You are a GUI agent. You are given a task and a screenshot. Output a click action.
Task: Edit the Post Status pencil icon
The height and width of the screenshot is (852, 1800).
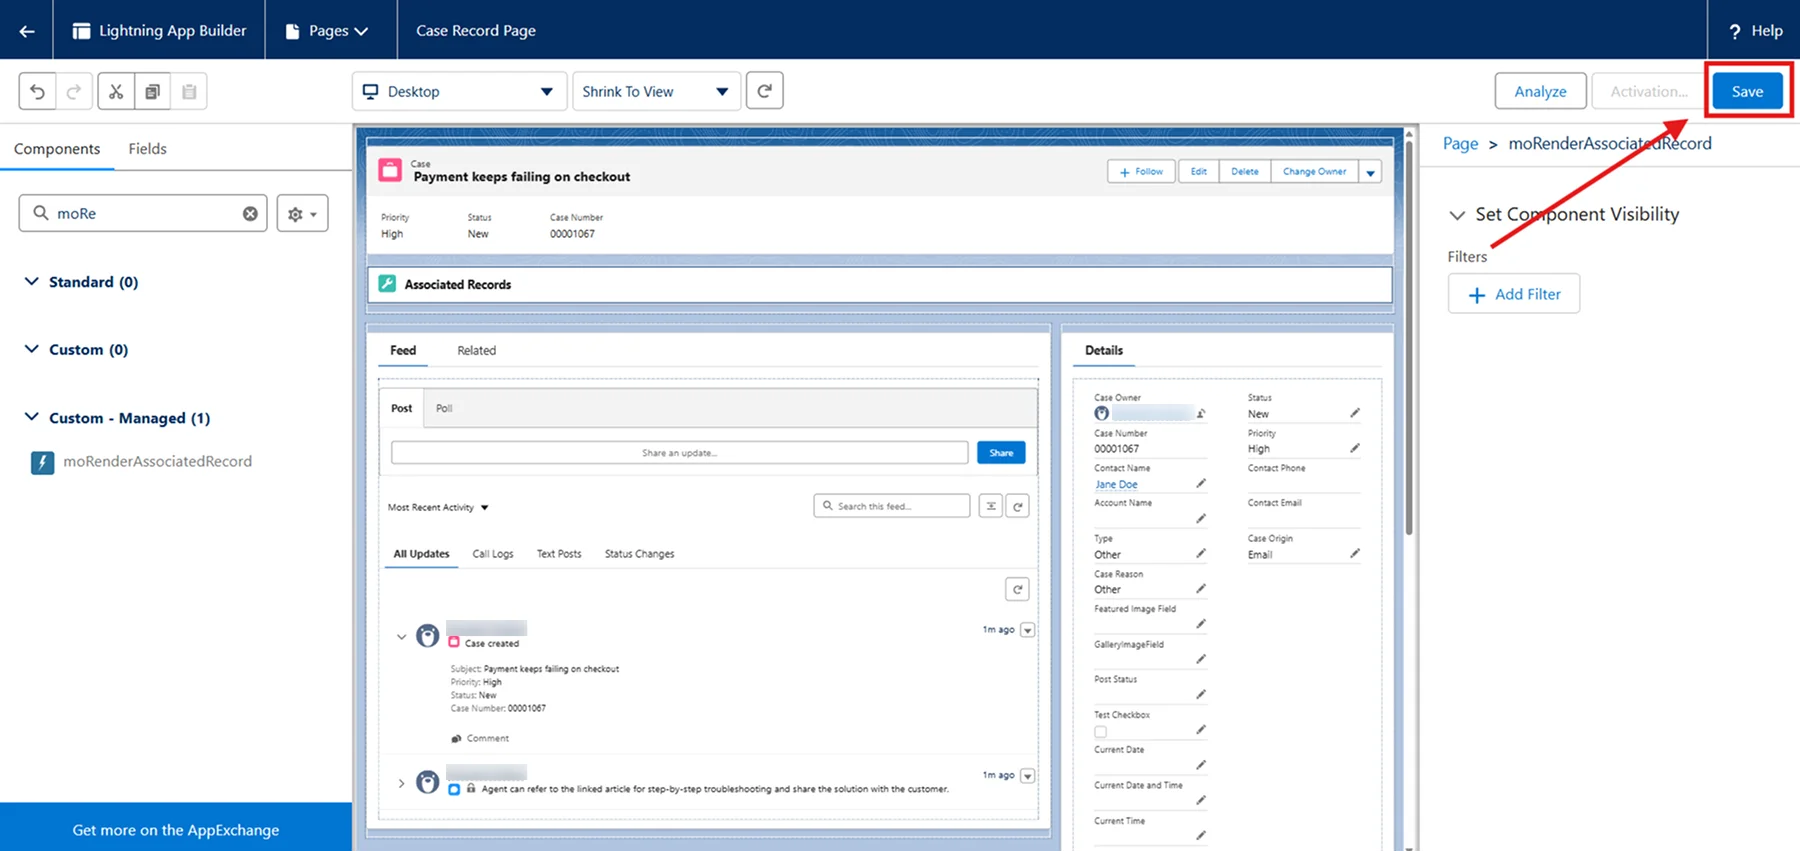tap(1201, 694)
